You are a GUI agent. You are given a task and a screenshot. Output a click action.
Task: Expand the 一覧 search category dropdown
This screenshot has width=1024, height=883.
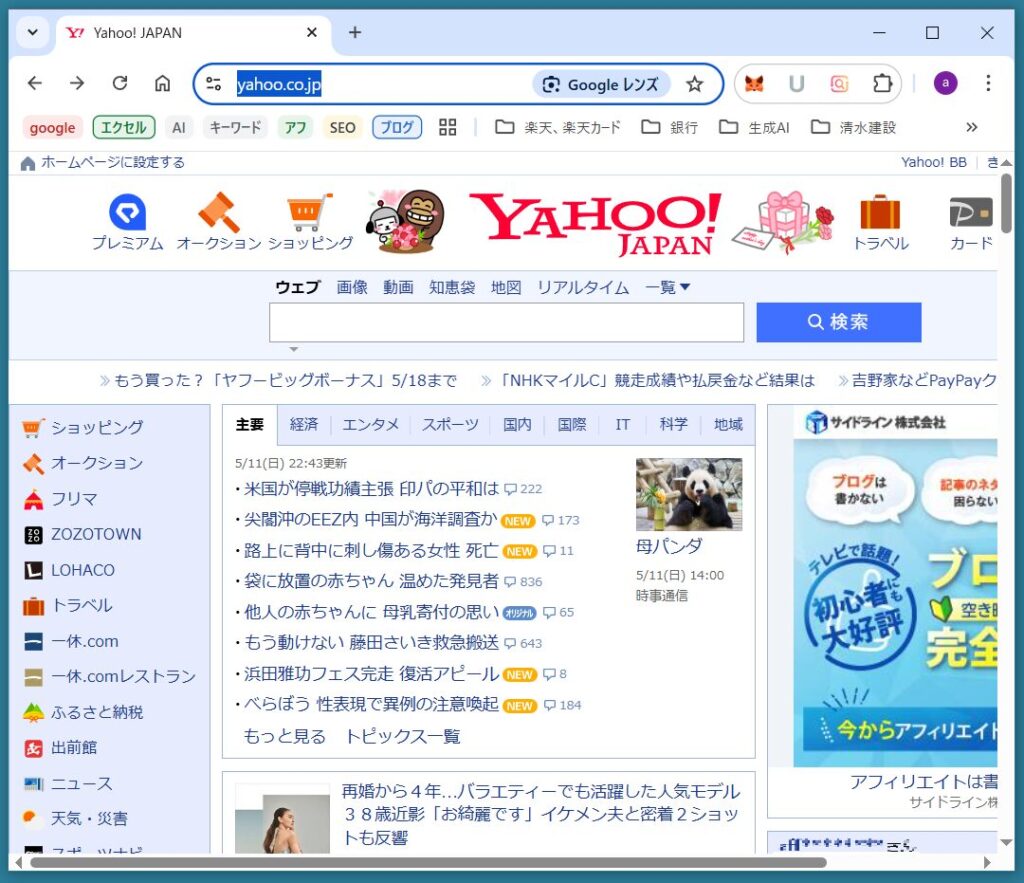pos(667,287)
